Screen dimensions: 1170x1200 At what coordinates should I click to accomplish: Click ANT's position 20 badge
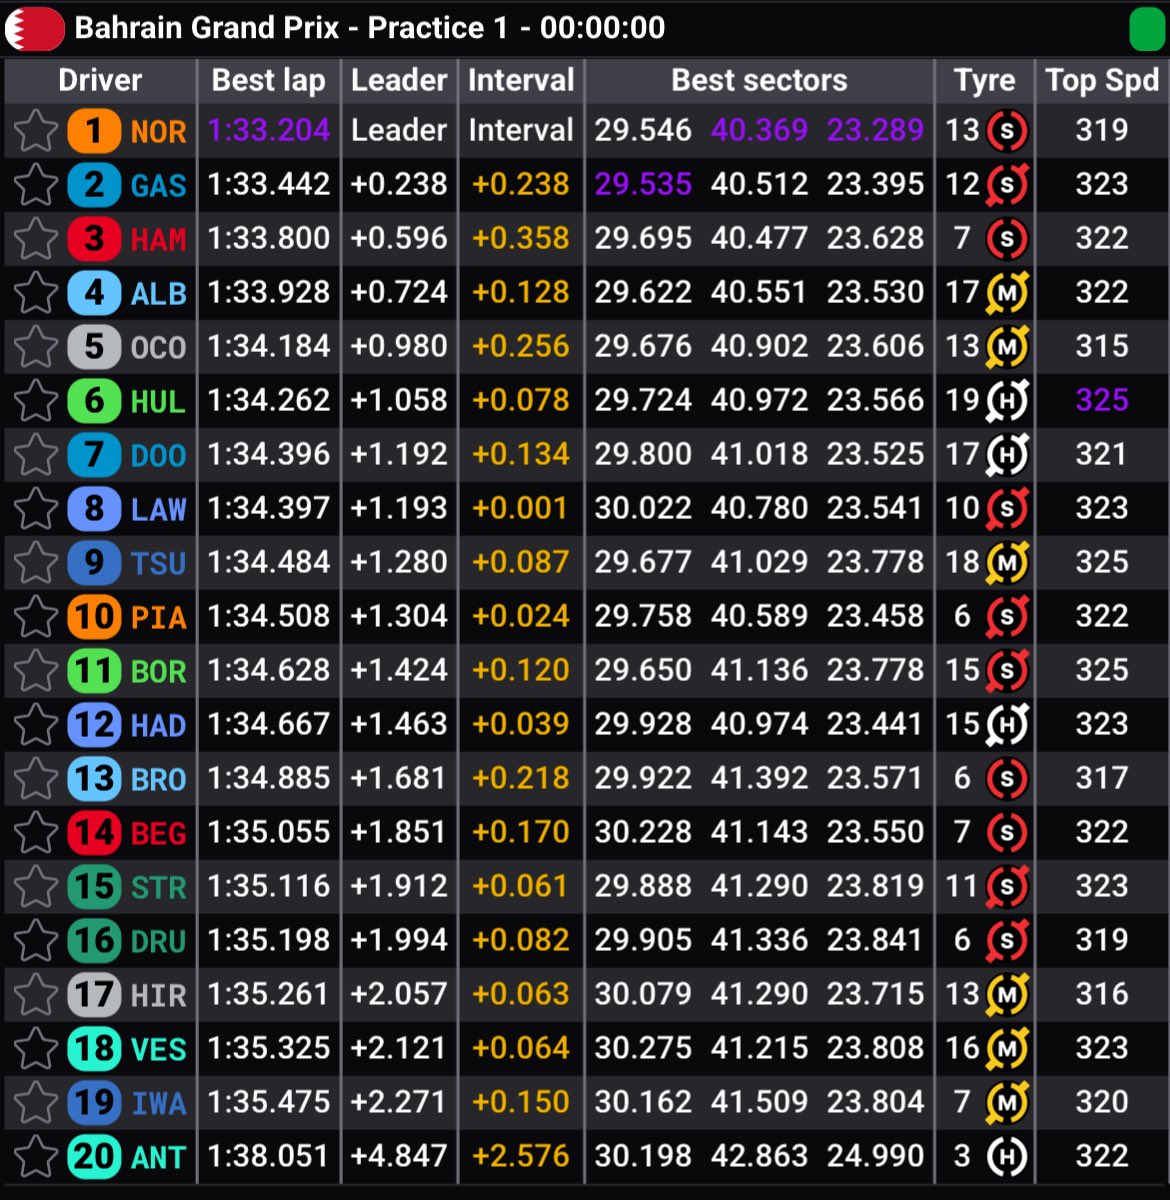click(94, 1157)
